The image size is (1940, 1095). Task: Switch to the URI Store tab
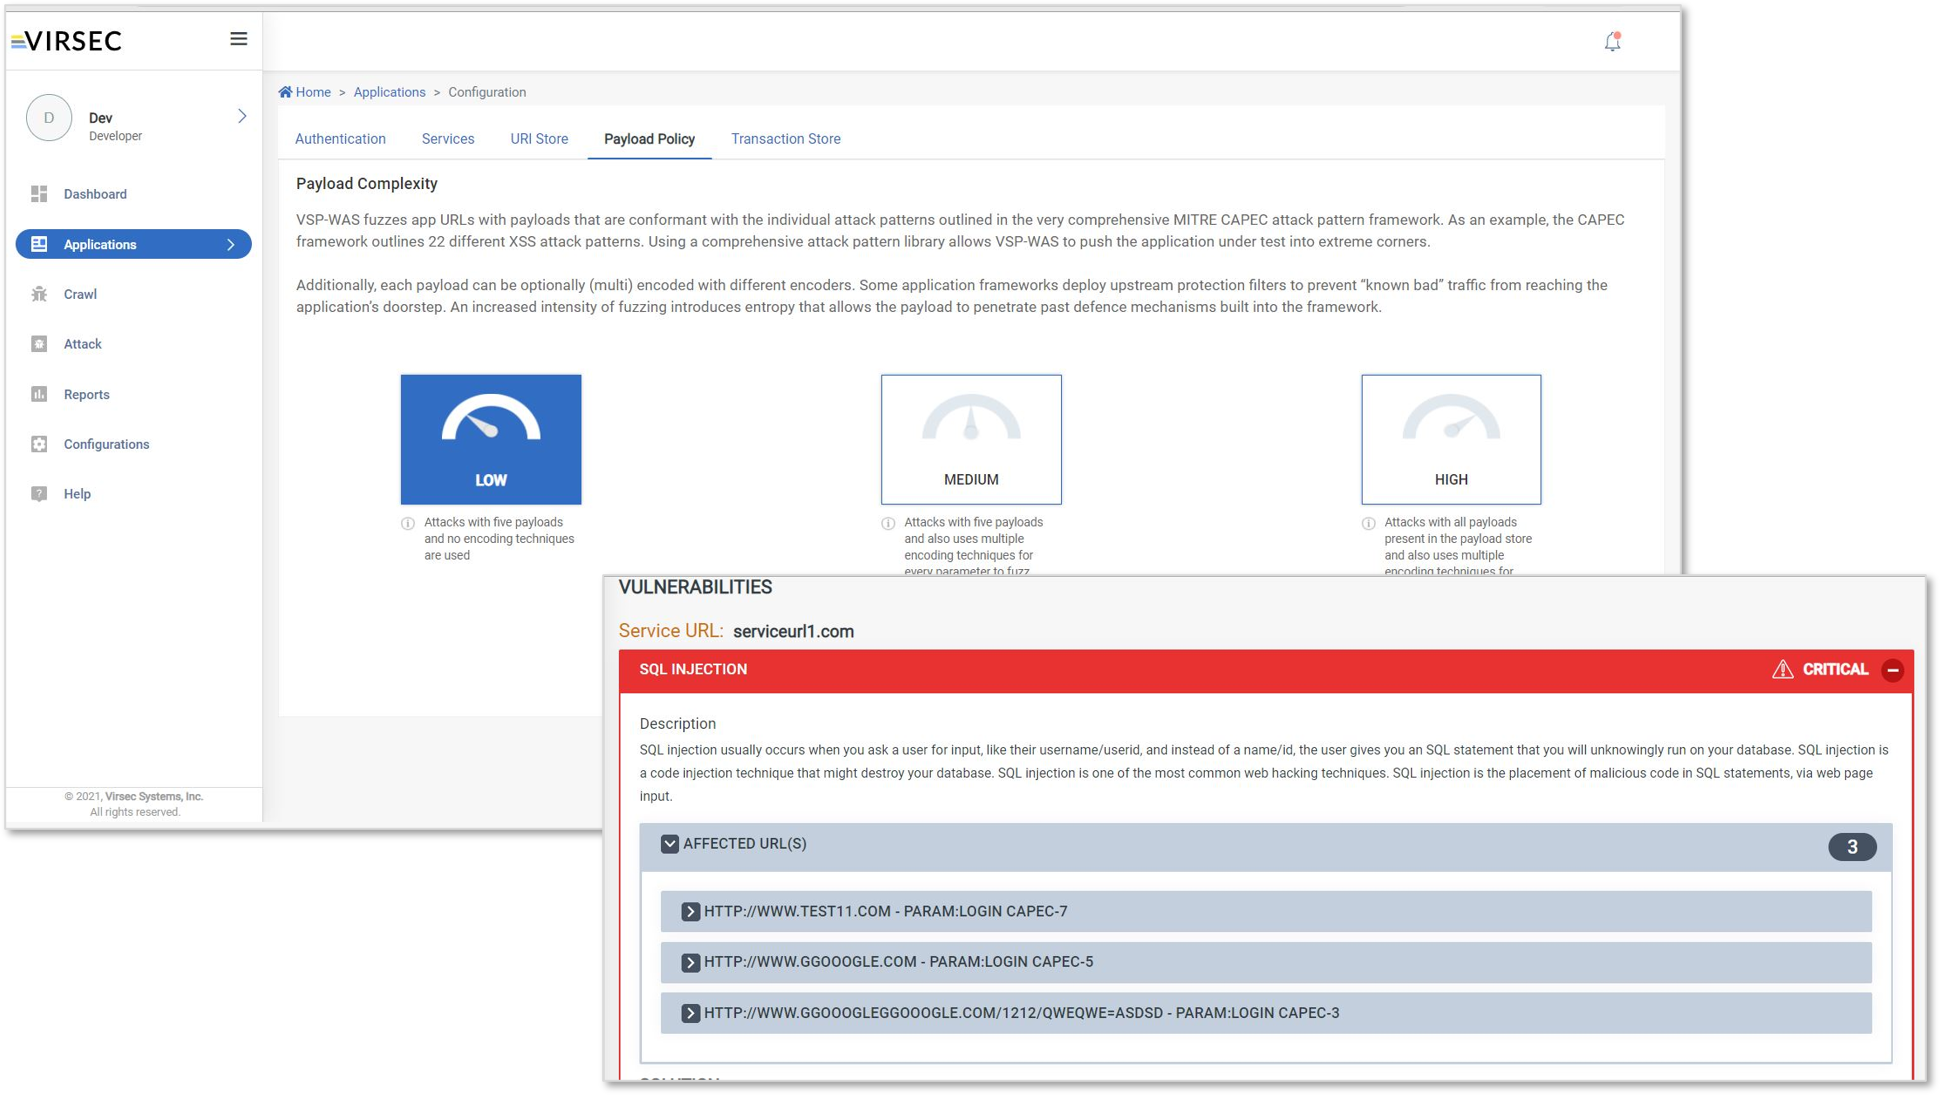coord(539,139)
